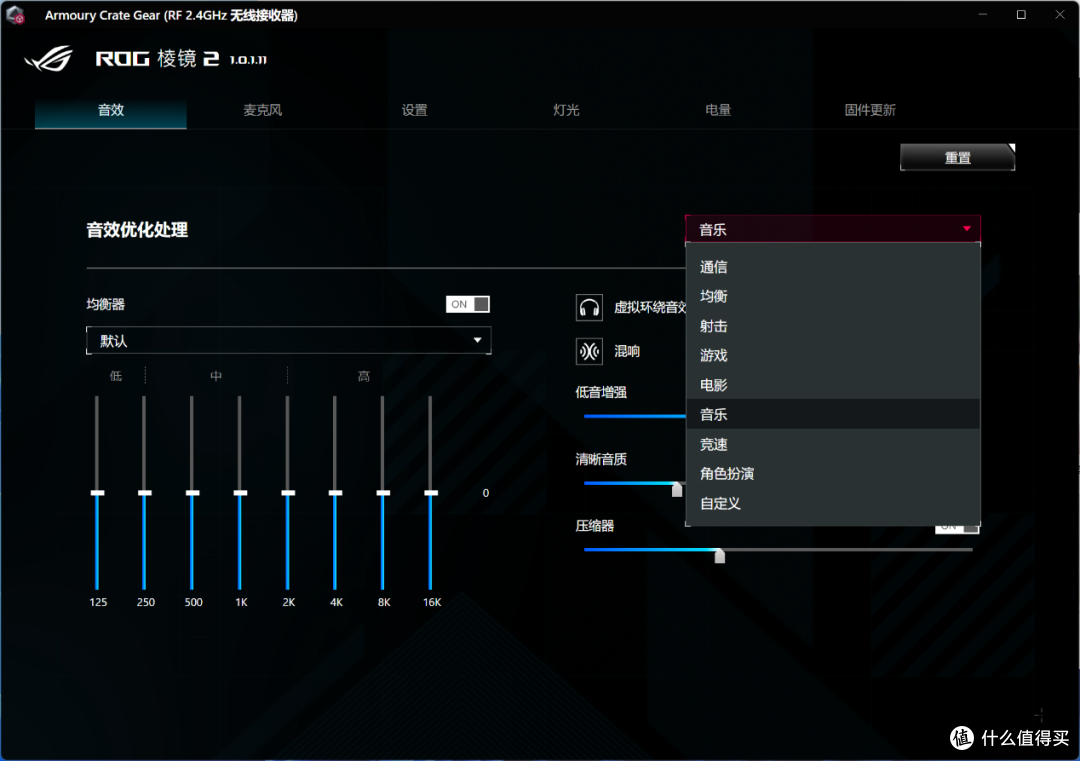The height and width of the screenshot is (761, 1080).
Task: Select 均衡 from the mode list
Action: point(833,296)
